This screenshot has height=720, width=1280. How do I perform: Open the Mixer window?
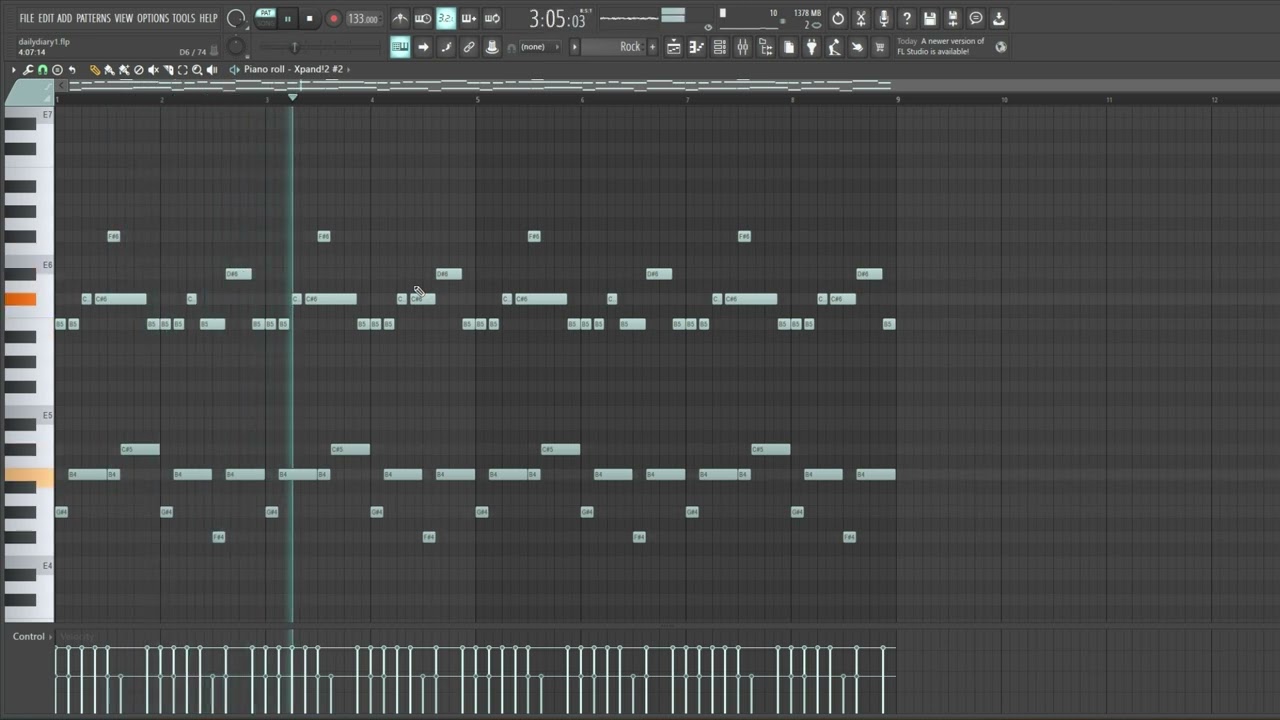(742, 47)
